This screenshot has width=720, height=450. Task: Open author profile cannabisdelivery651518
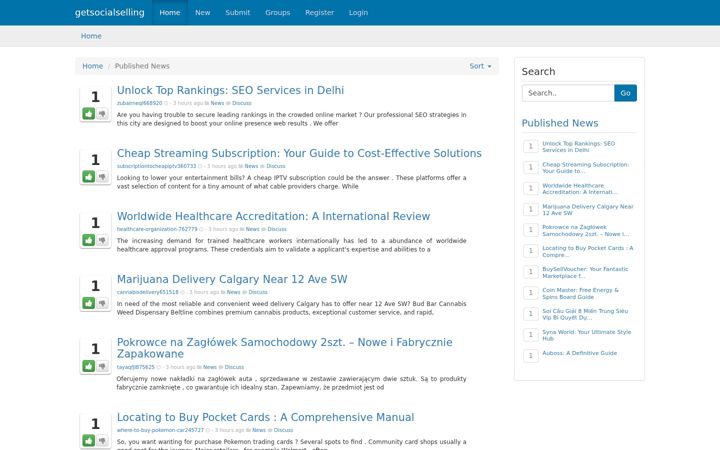click(147, 292)
